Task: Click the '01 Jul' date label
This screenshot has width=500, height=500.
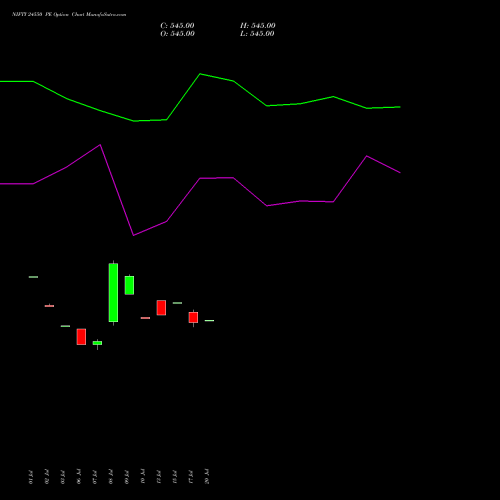Action: pos(31,477)
